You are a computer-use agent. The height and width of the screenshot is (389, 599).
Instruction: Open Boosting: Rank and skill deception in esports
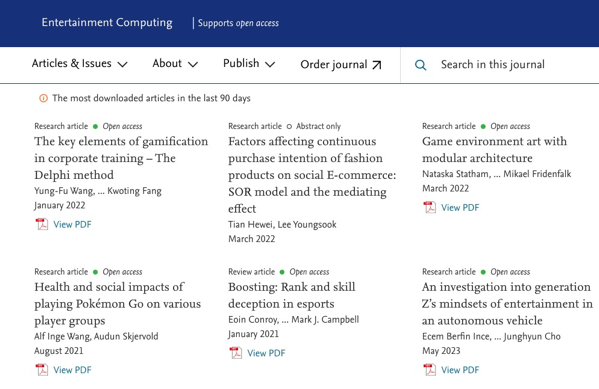(x=291, y=295)
